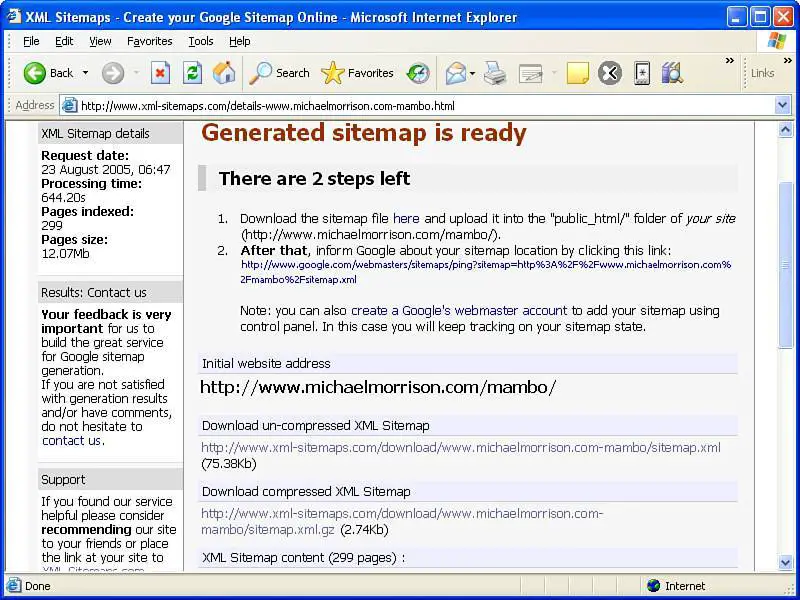Stop loading with the red X page icon

coord(160,73)
